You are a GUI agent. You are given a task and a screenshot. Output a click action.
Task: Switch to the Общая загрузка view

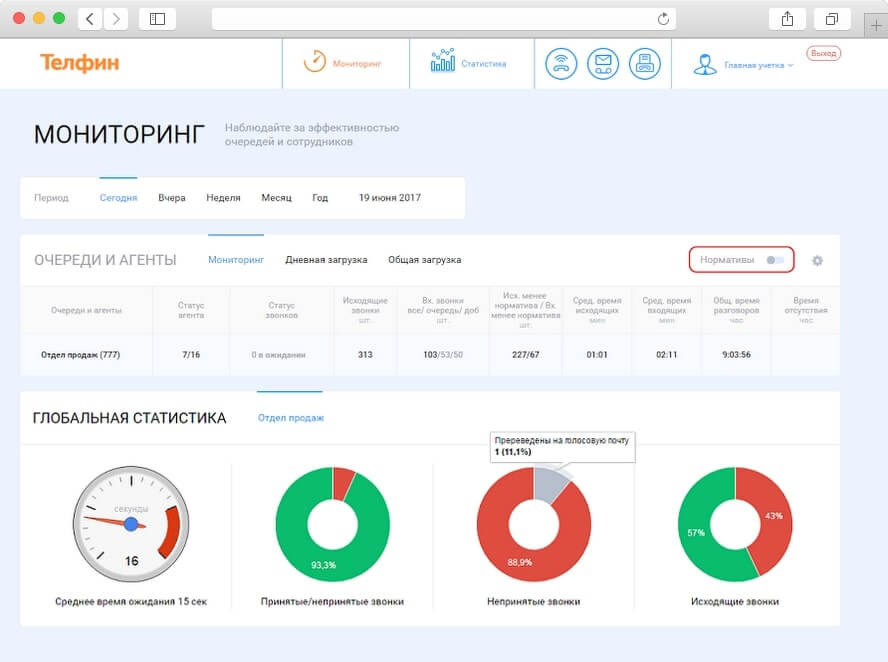[422, 258]
